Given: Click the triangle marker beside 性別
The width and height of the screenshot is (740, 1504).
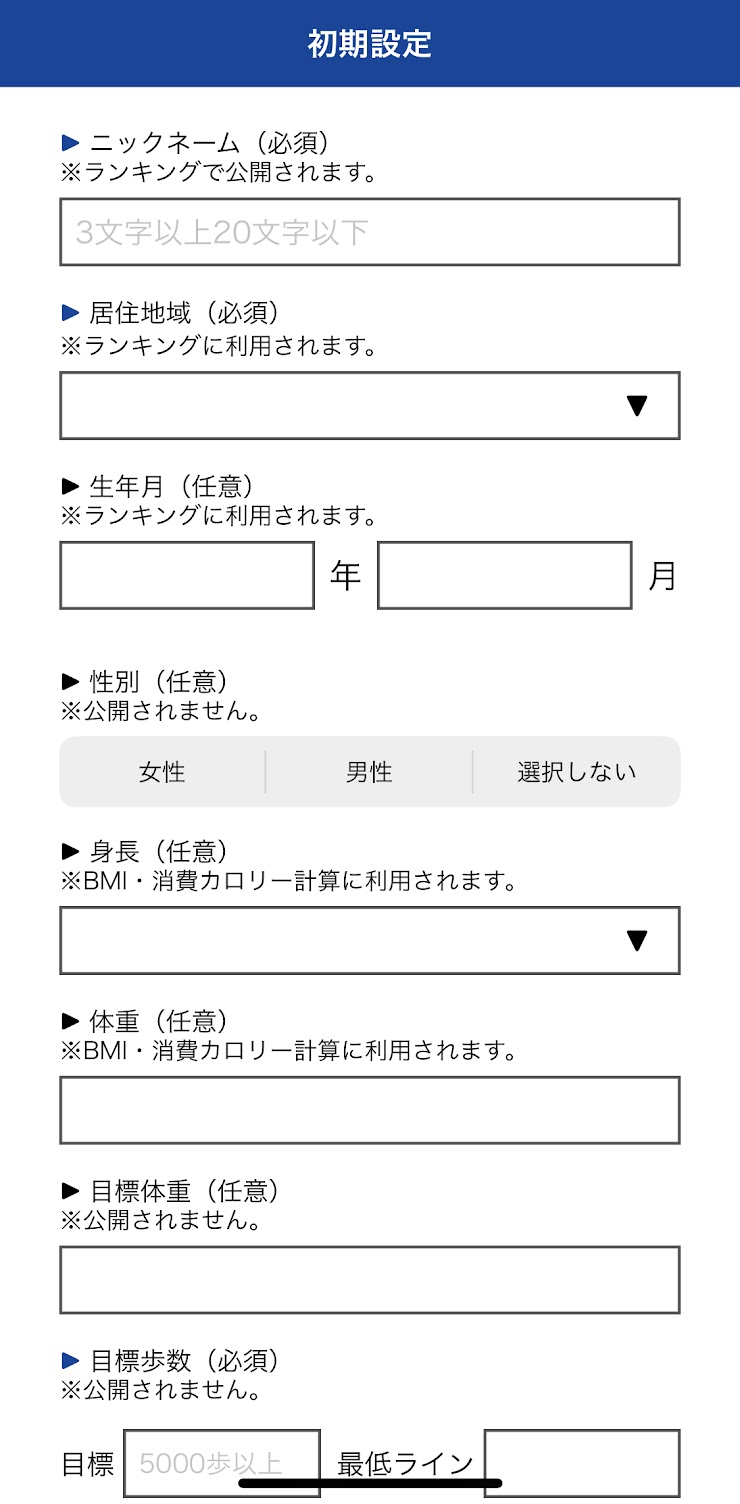Looking at the screenshot, I should click(x=70, y=682).
